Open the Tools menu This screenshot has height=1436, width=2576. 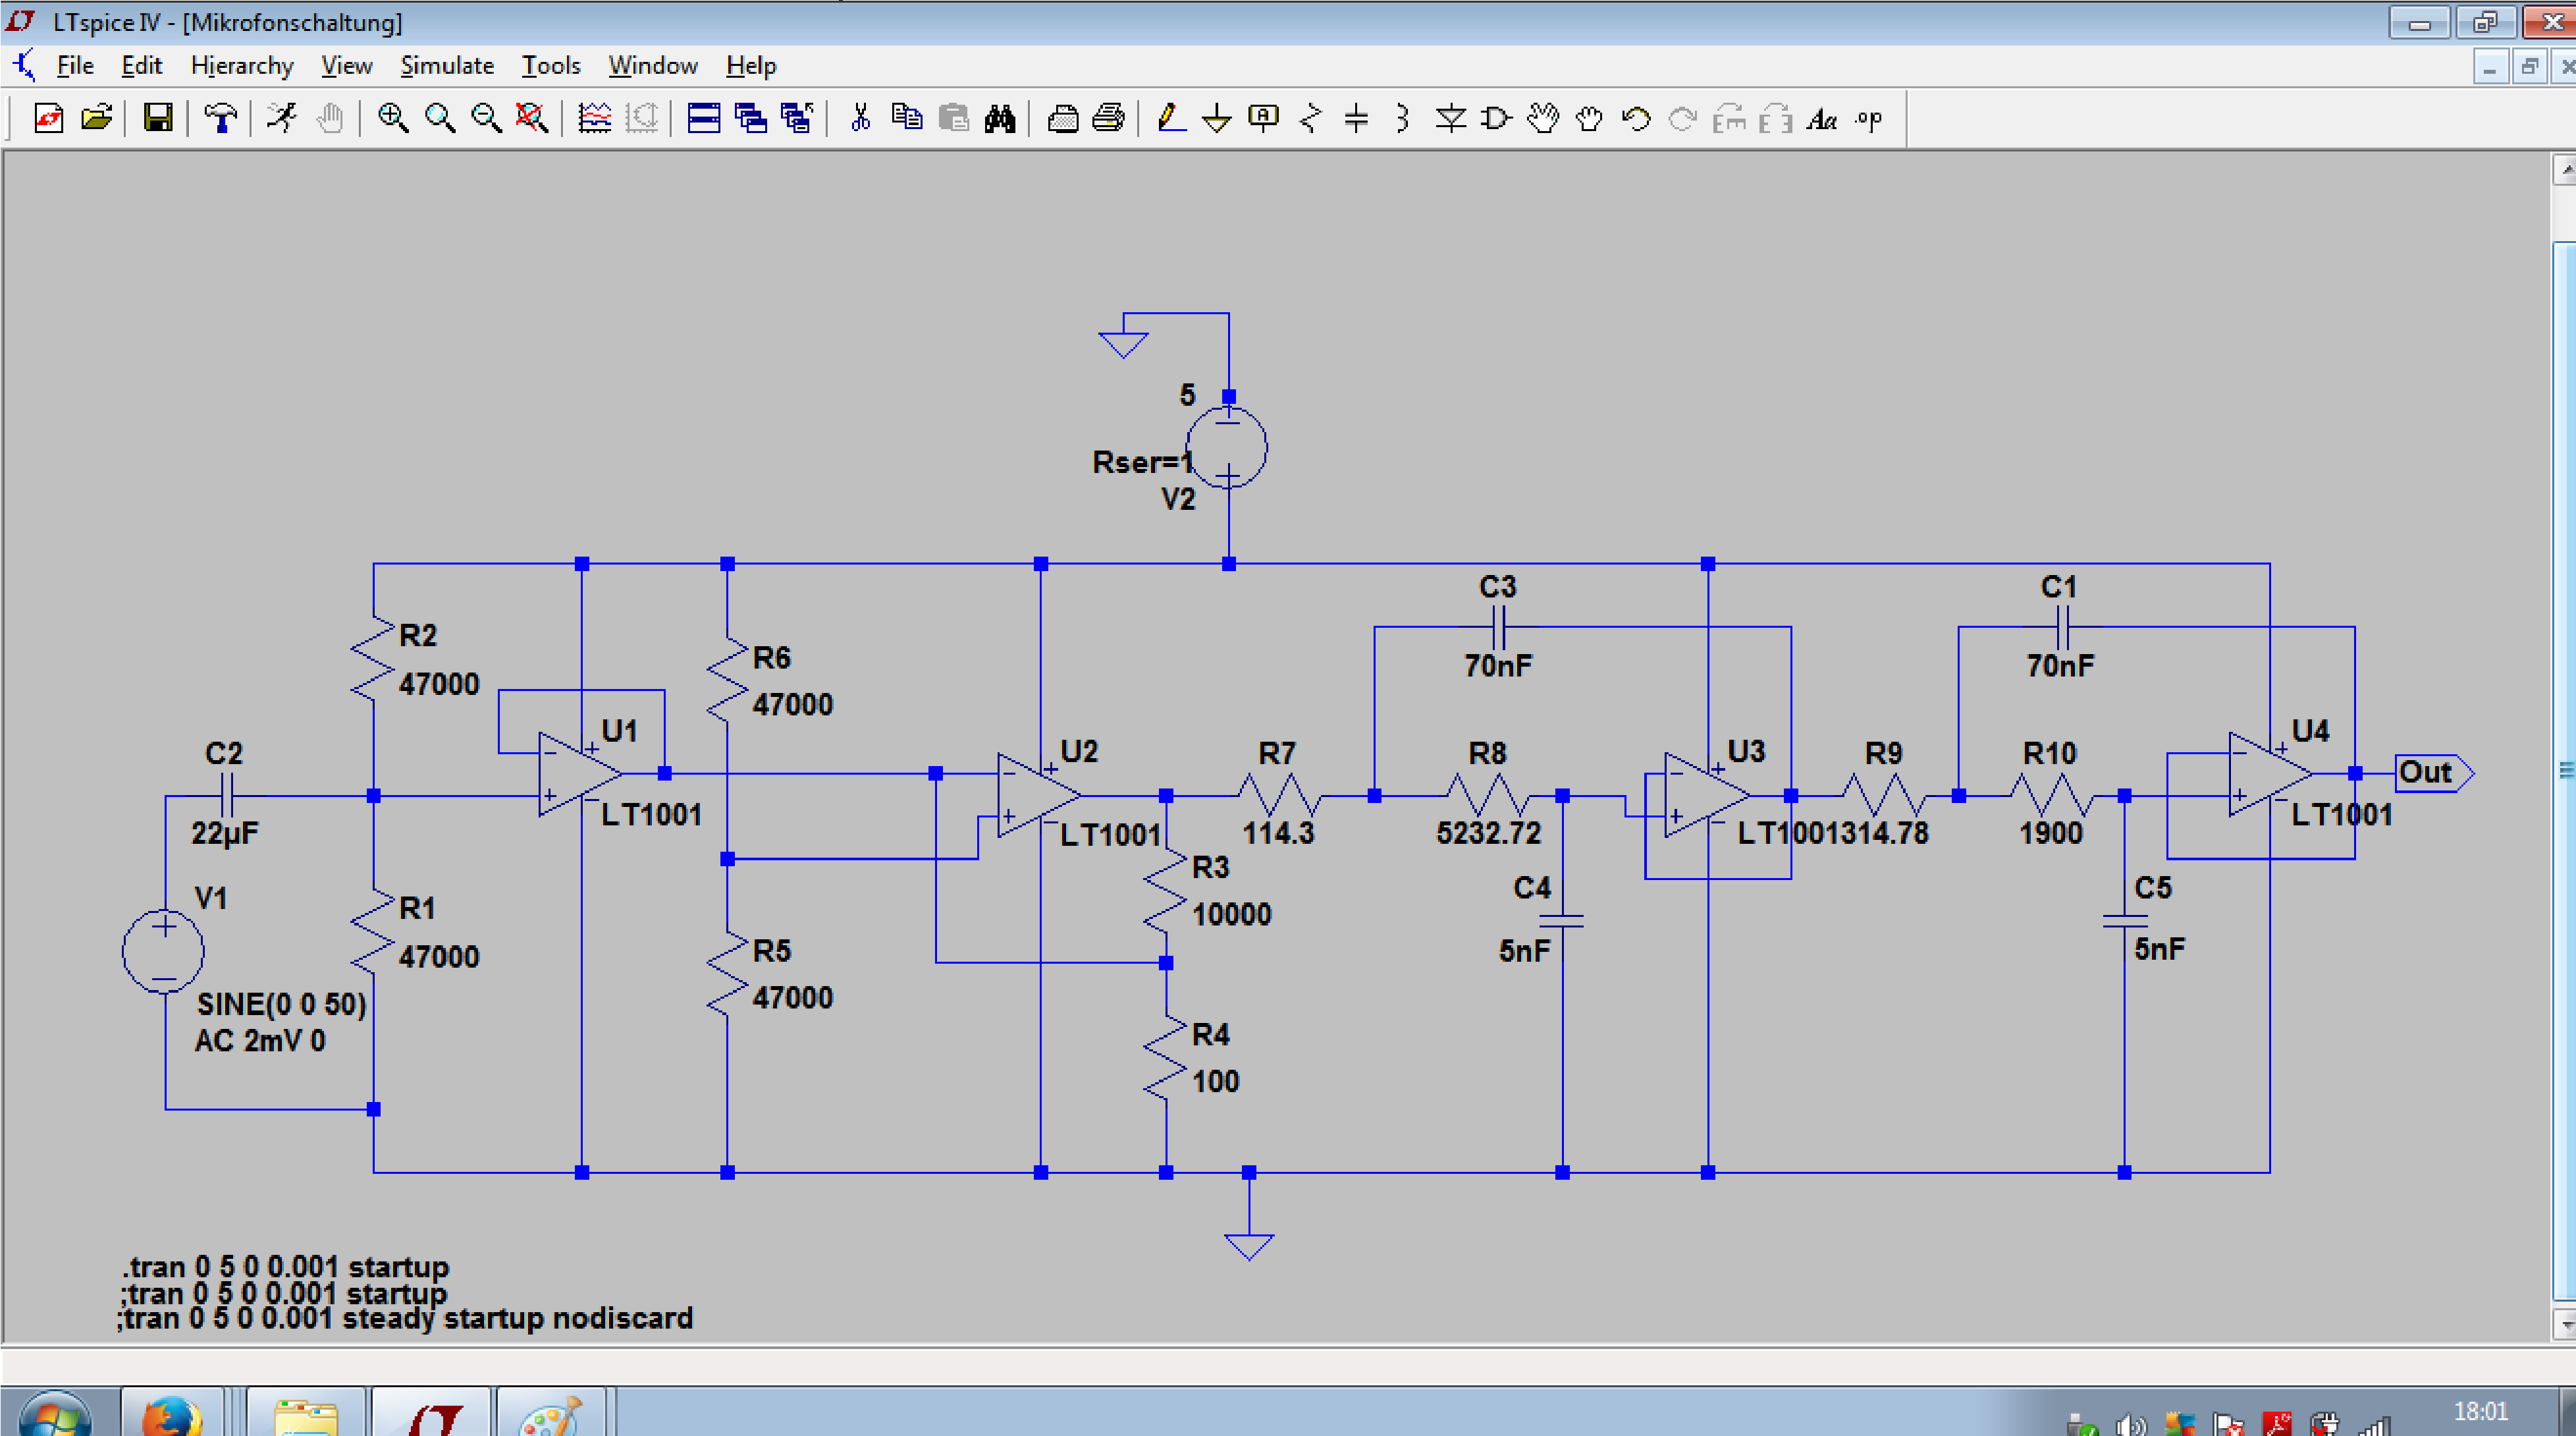pyautogui.click(x=551, y=66)
